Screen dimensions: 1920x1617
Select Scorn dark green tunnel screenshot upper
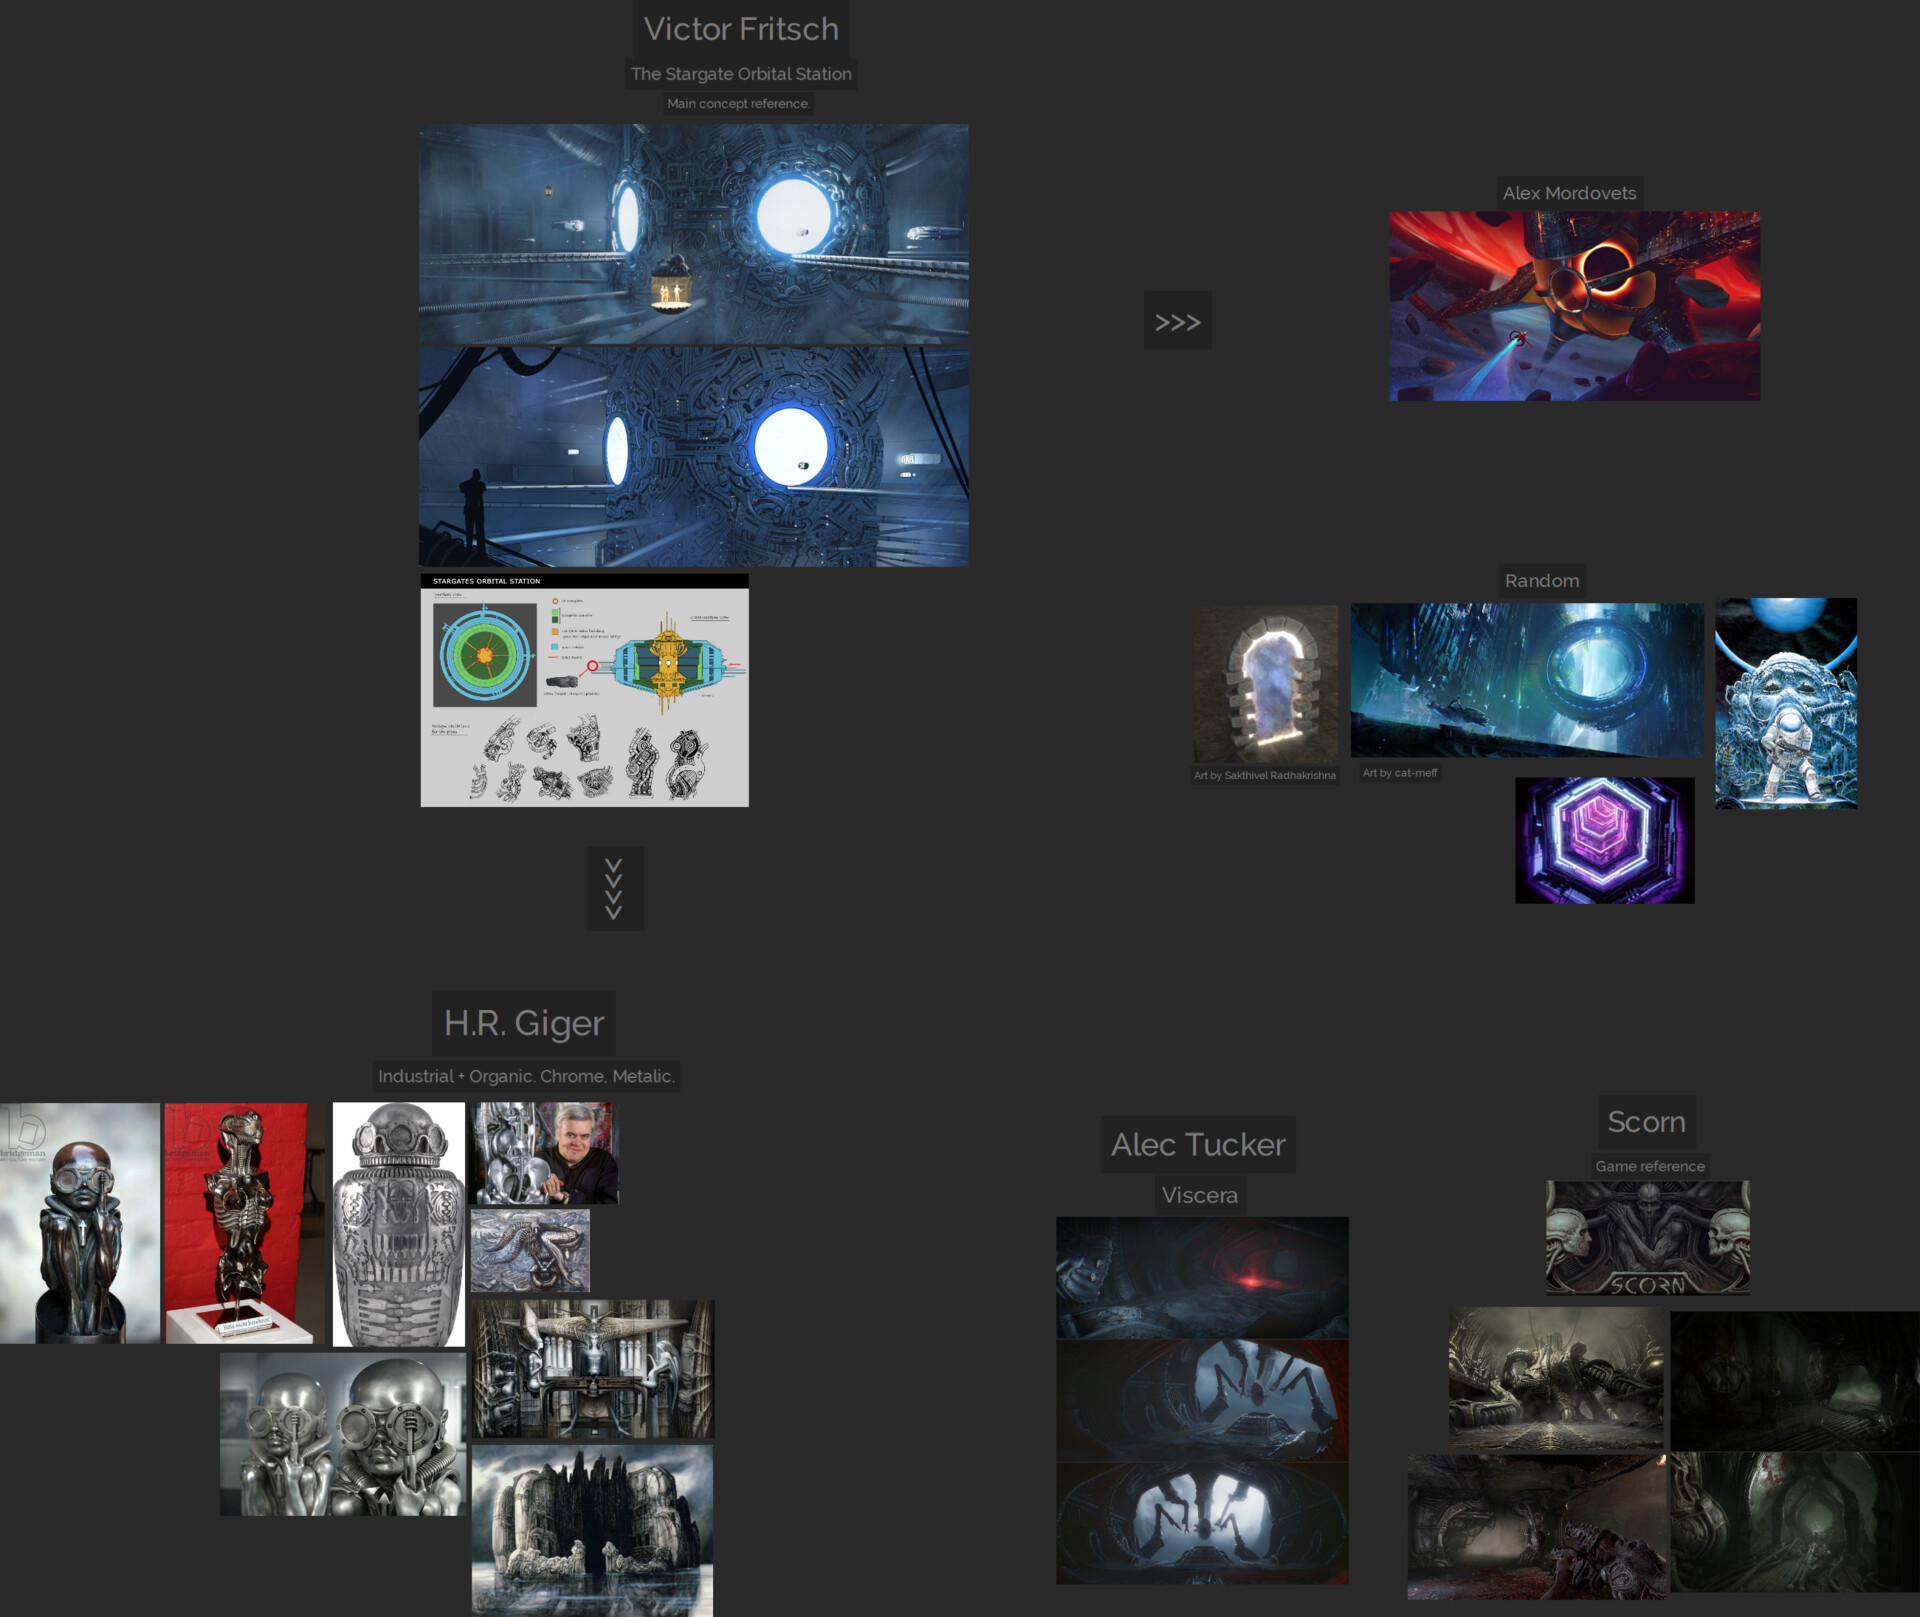click(1794, 1381)
